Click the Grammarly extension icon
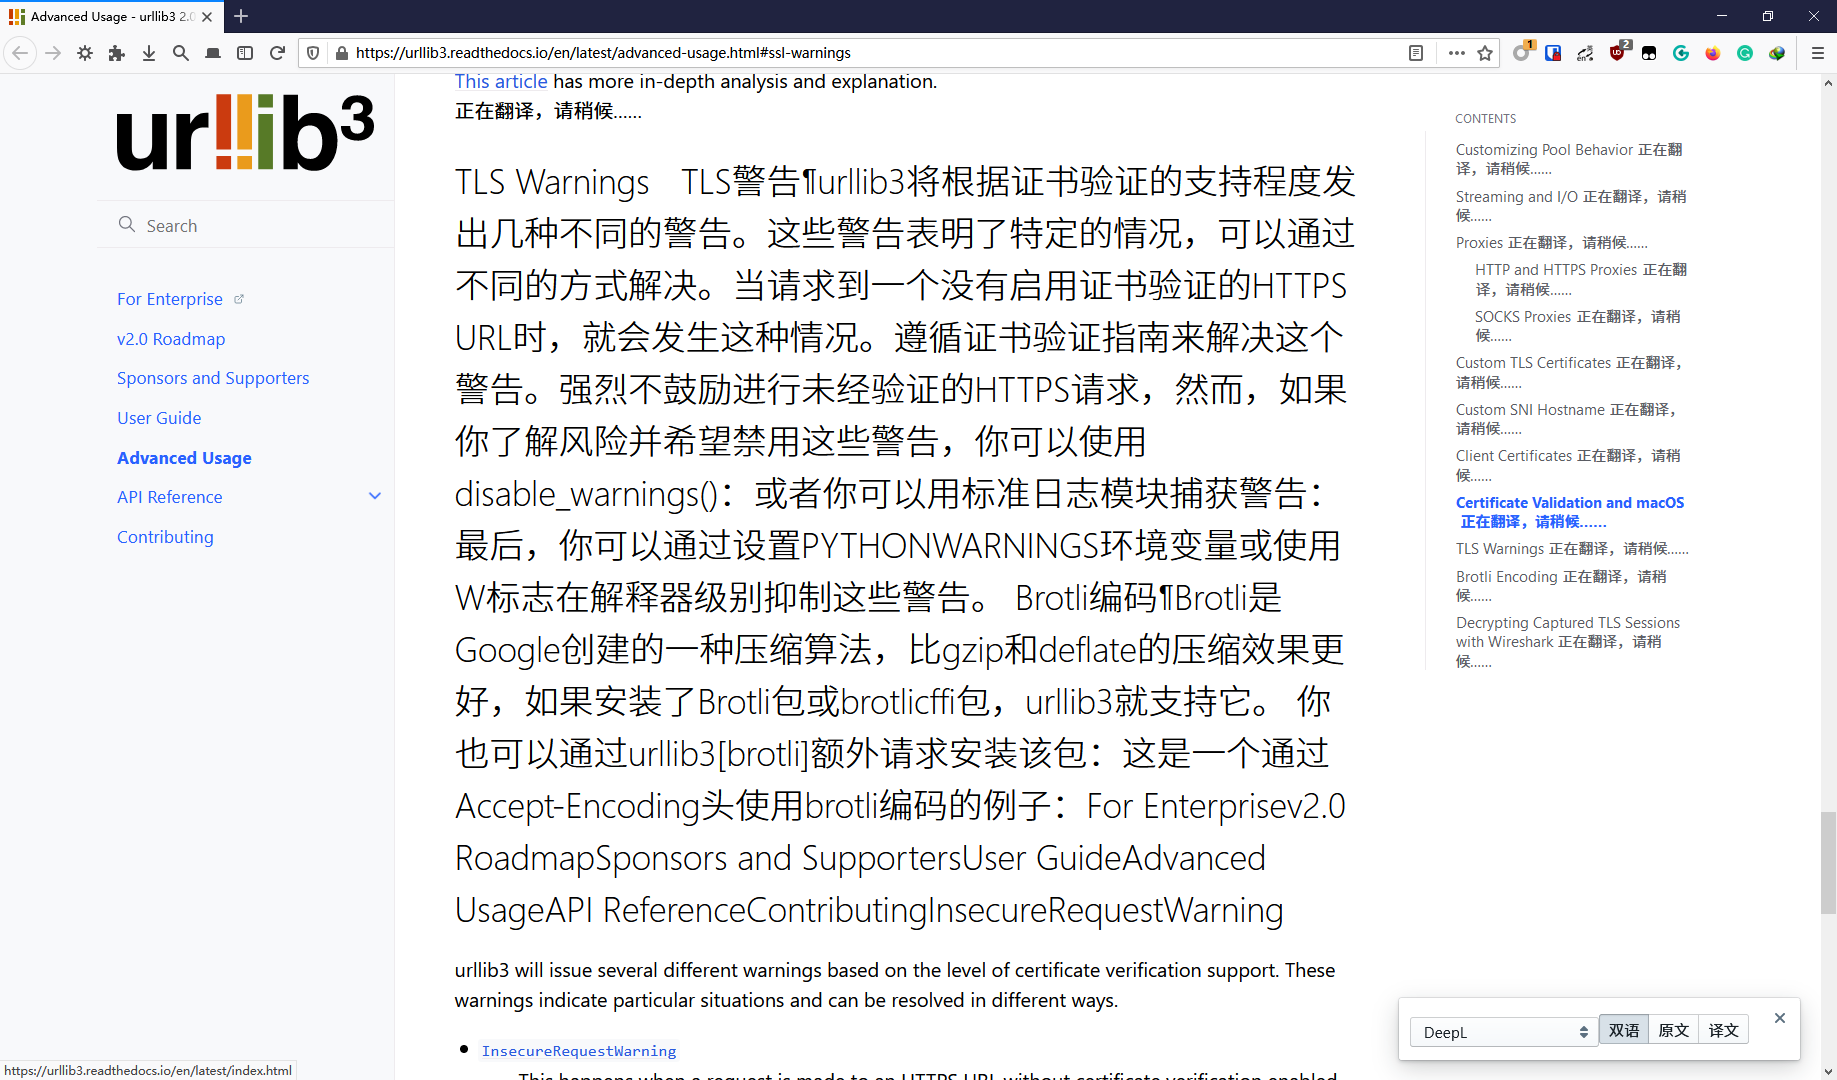 1745,53
